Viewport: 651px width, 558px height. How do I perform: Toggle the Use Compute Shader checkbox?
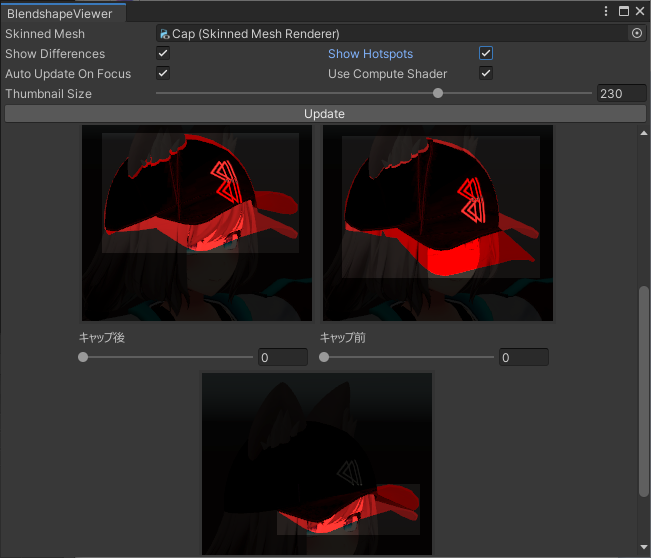[x=486, y=73]
